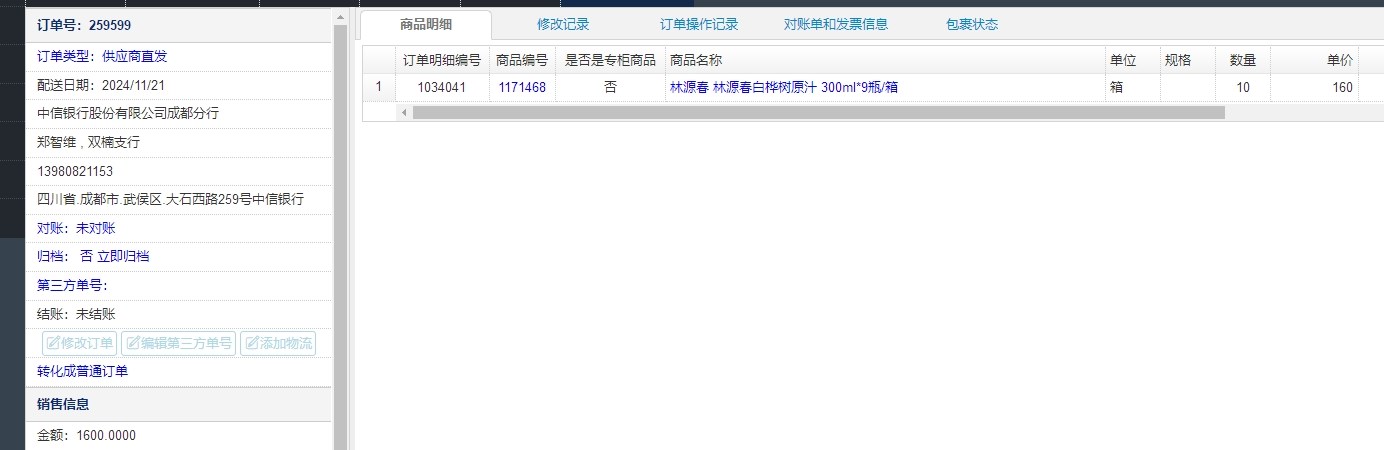The image size is (1384, 450).
Task: Click the 单价 column header
Action: click(1315, 60)
